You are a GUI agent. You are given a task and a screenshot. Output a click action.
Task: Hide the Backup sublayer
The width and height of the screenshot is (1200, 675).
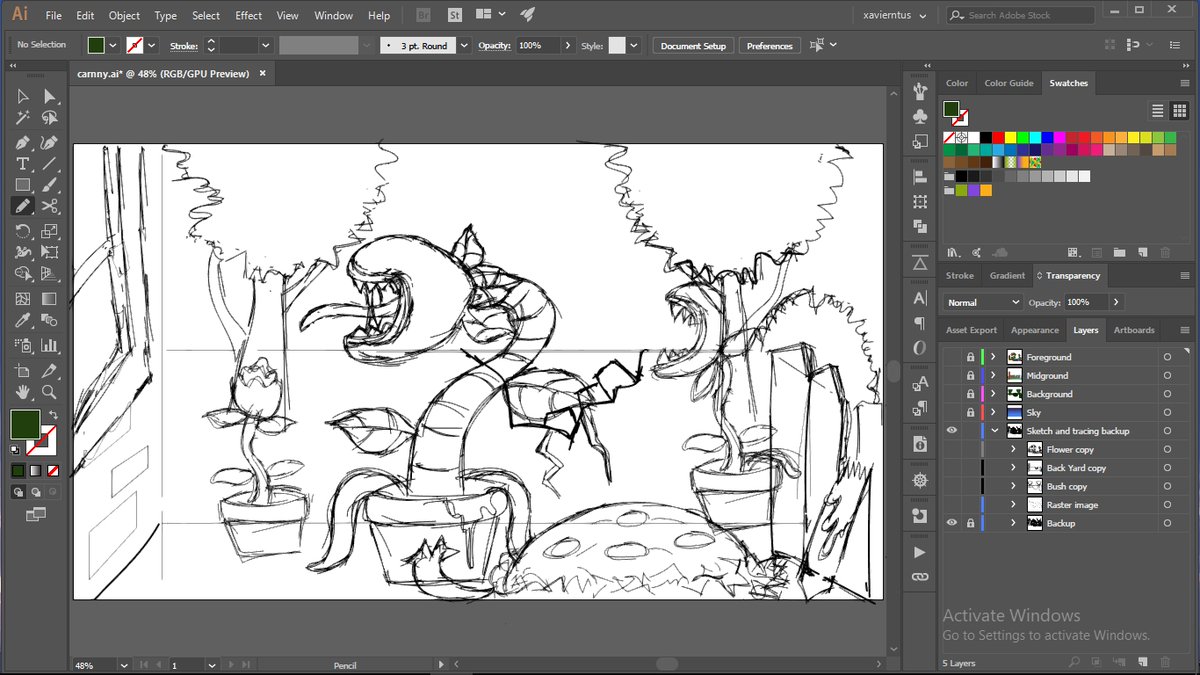coord(951,523)
